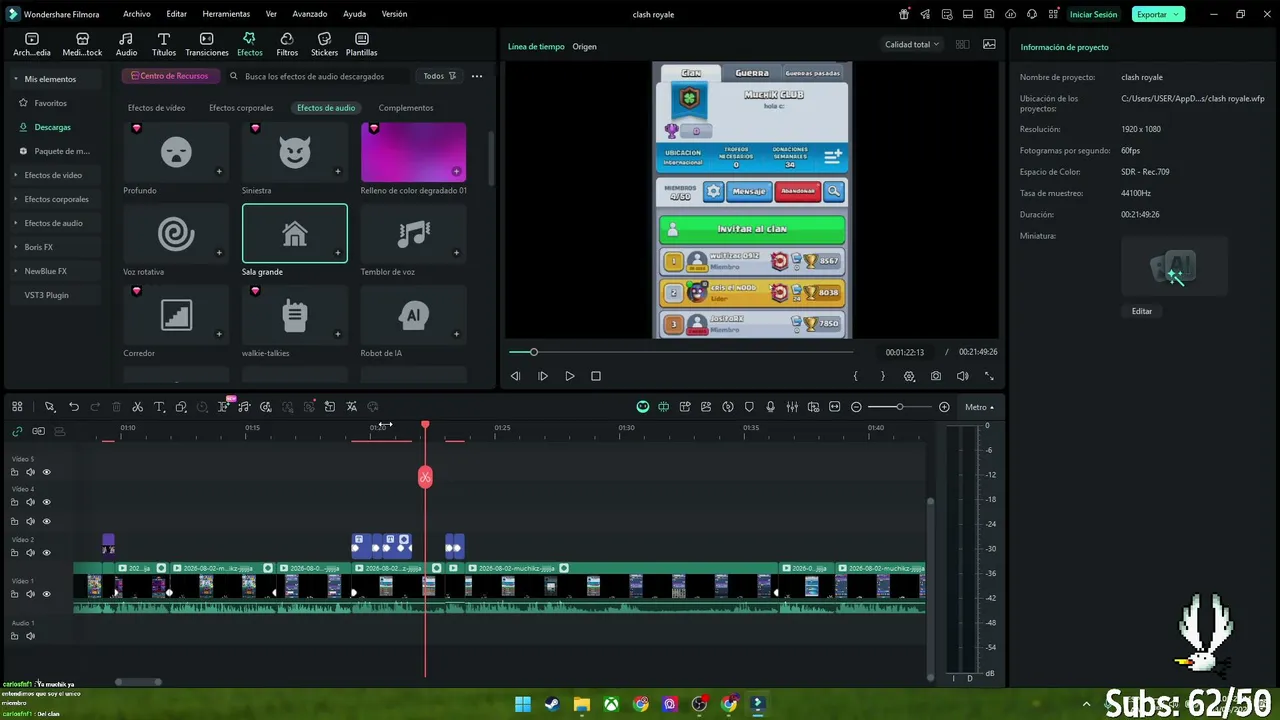Viewport: 1280px width, 720px height.
Task: Switch preview to Origen tab
Action: [584, 47]
